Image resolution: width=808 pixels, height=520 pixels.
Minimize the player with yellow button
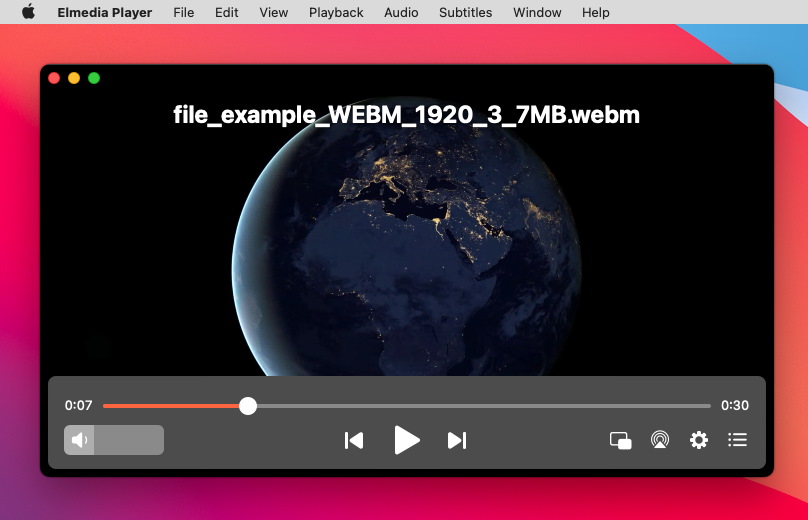[x=74, y=78]
